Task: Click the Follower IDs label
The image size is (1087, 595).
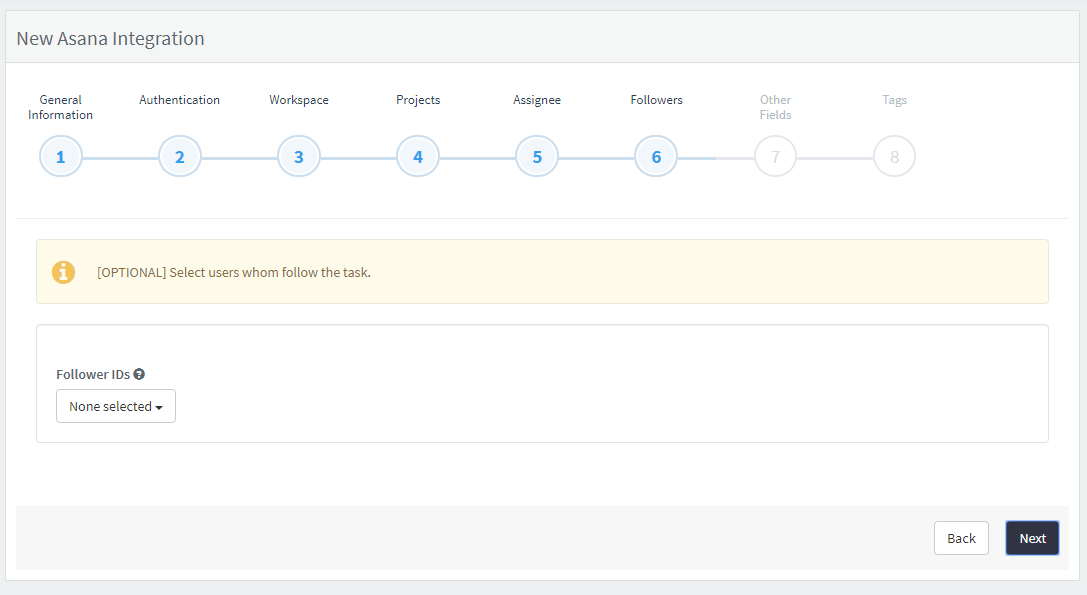Action: tap(93, 374)
